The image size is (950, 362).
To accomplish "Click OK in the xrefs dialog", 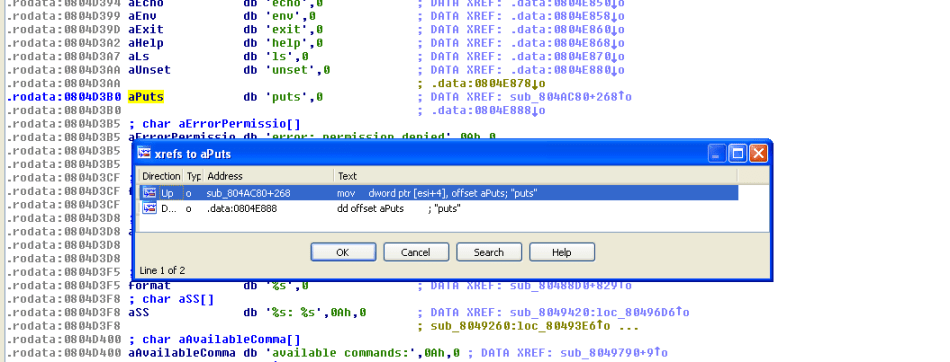I will coord(343,252).
